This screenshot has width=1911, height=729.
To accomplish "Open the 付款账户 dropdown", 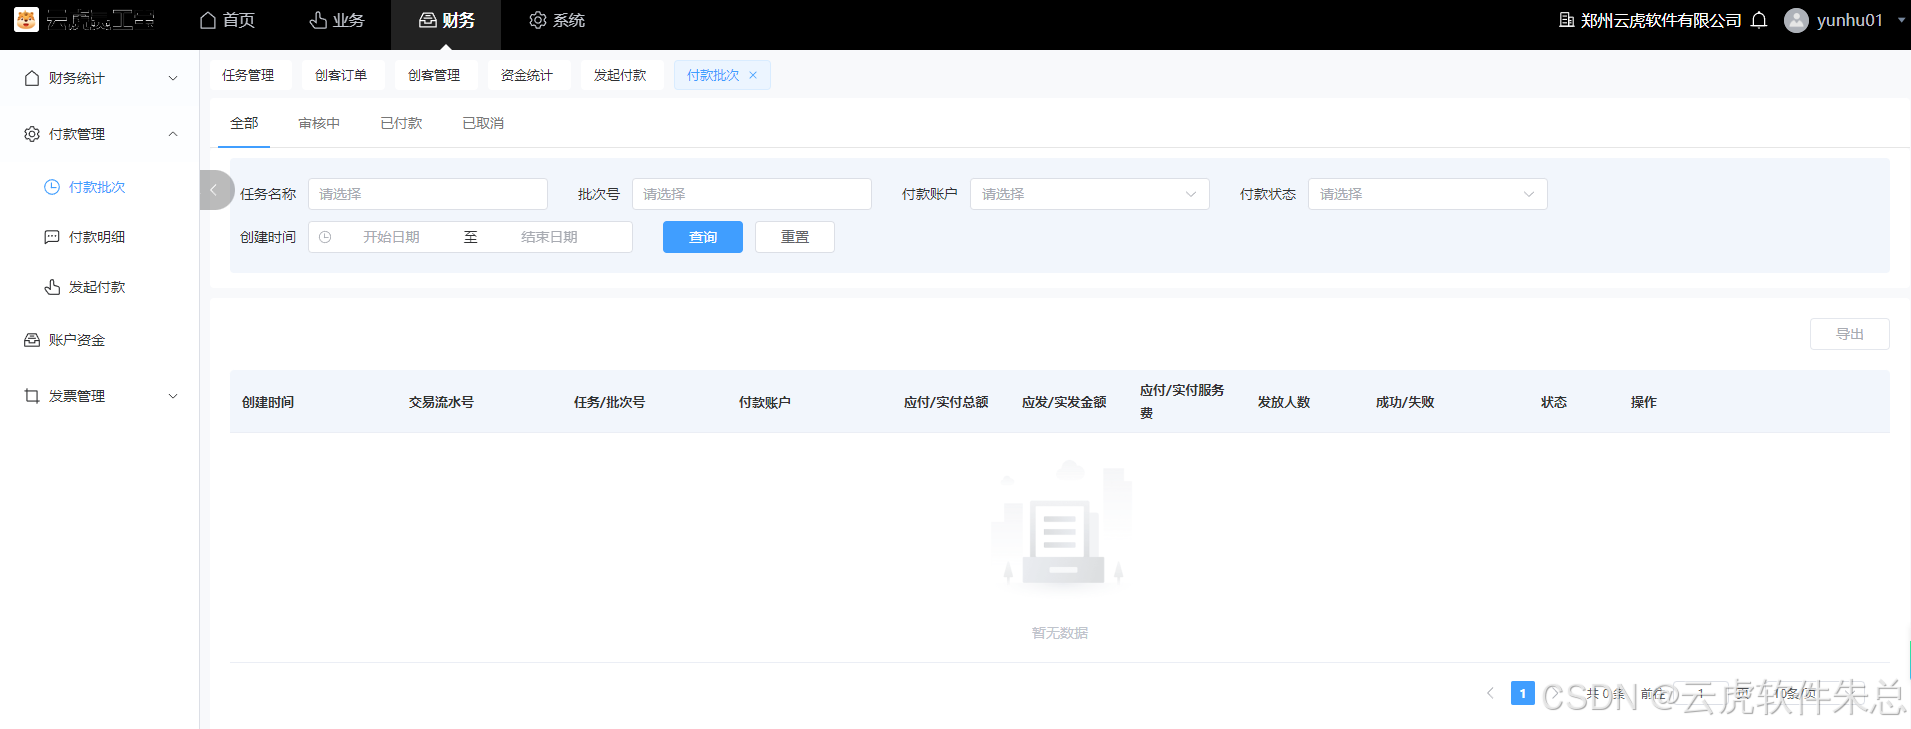I will 1089,194.
